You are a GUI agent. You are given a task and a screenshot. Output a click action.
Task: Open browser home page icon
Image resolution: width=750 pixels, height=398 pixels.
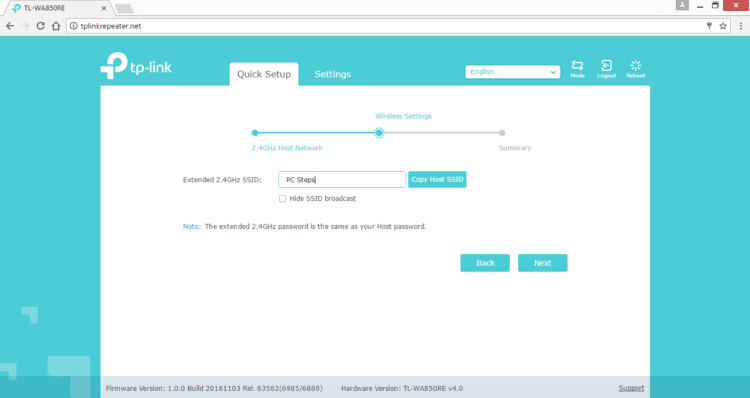56,26
